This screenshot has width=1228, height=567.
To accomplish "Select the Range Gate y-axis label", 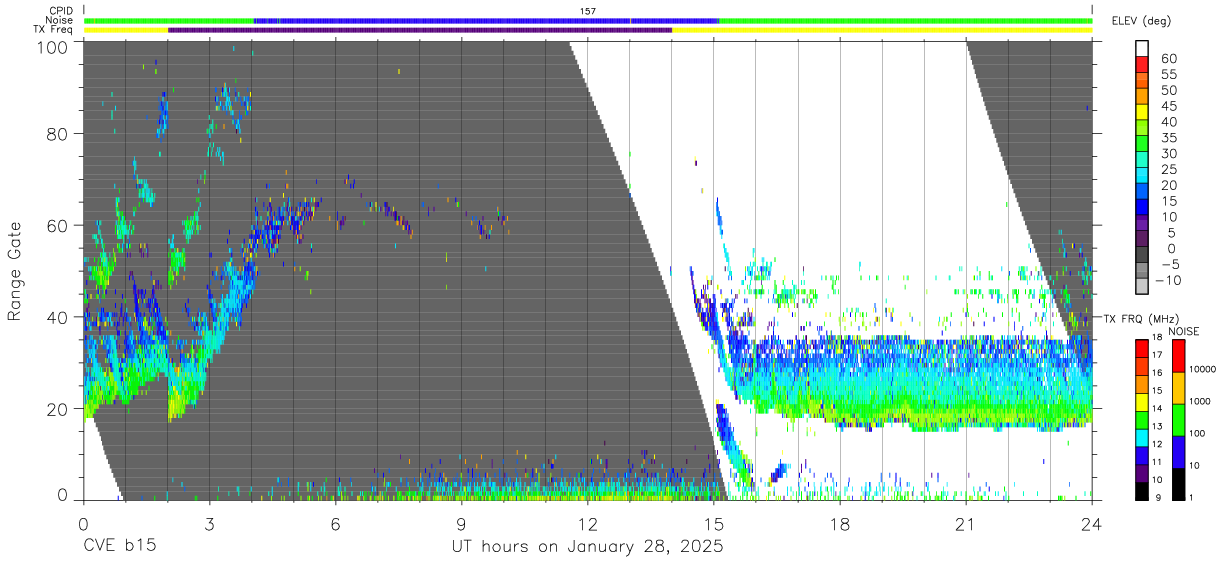I will (x=15, y=270).
